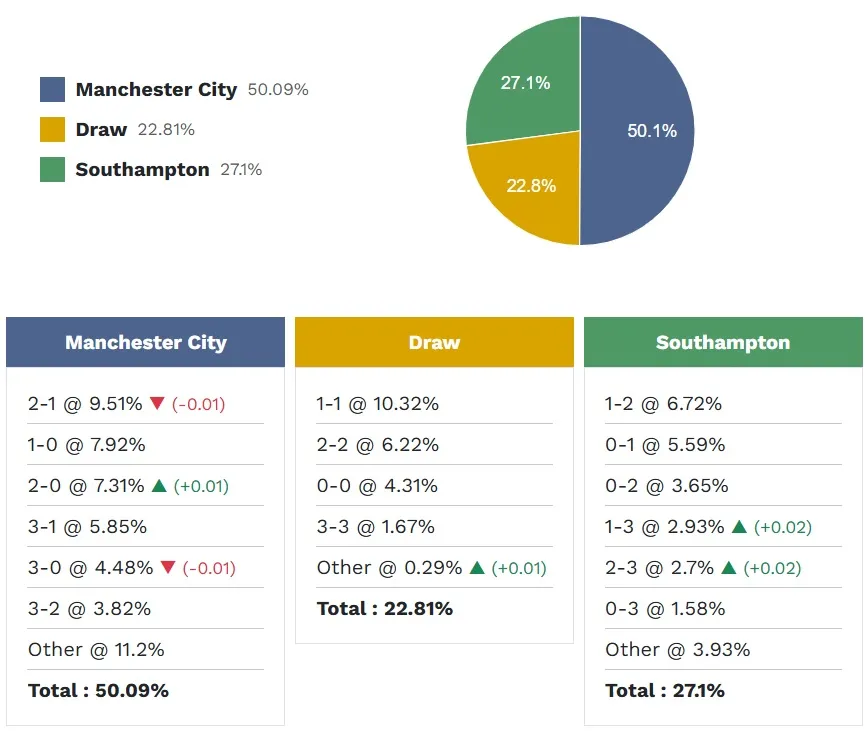This screenshot has width=868, height=731.
Task: Click the green up arrow in Draw Other row
Action: pos(477,568)
